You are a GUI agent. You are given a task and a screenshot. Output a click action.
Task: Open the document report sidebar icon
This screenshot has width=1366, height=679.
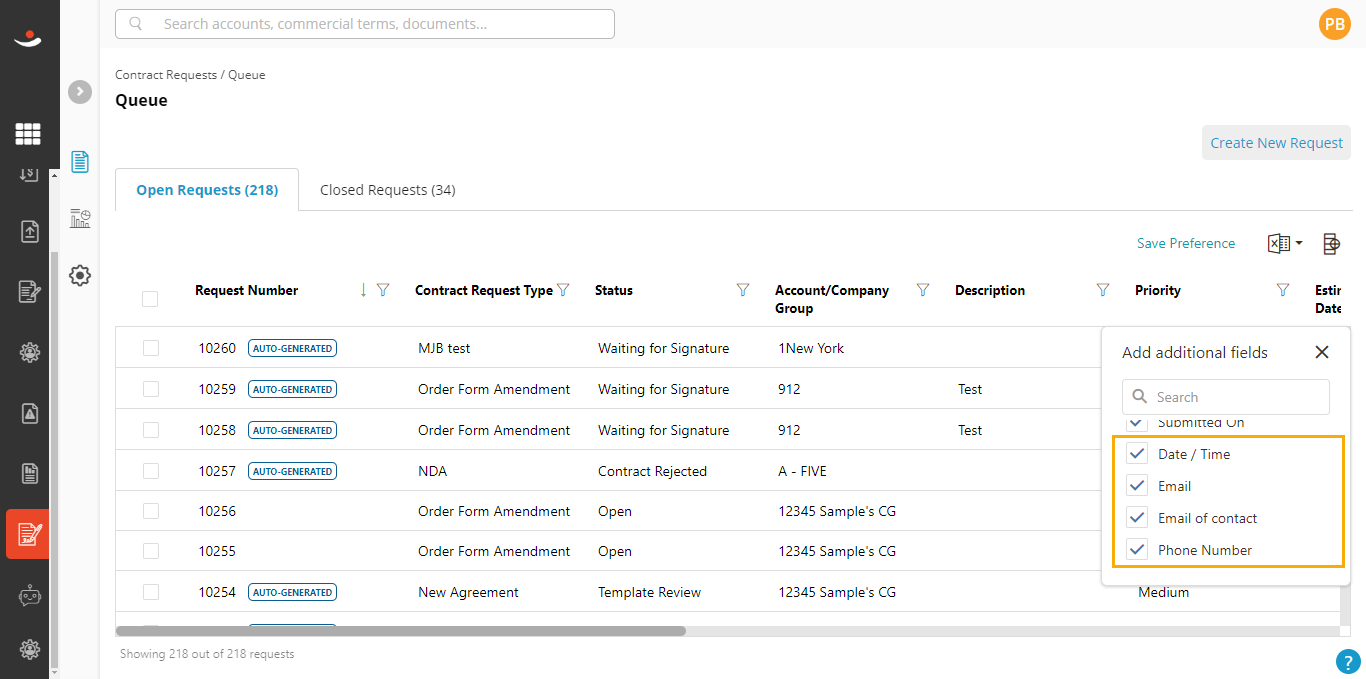[29, 472]
